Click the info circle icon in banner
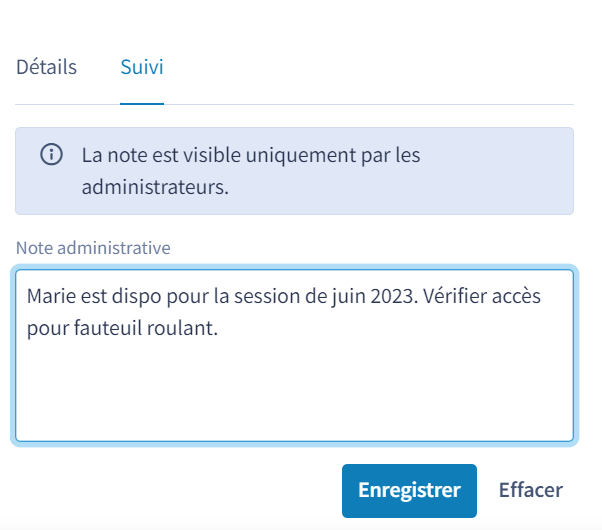Image resolution: width=602 pixels, height=530 pixels. pos(51,154)
